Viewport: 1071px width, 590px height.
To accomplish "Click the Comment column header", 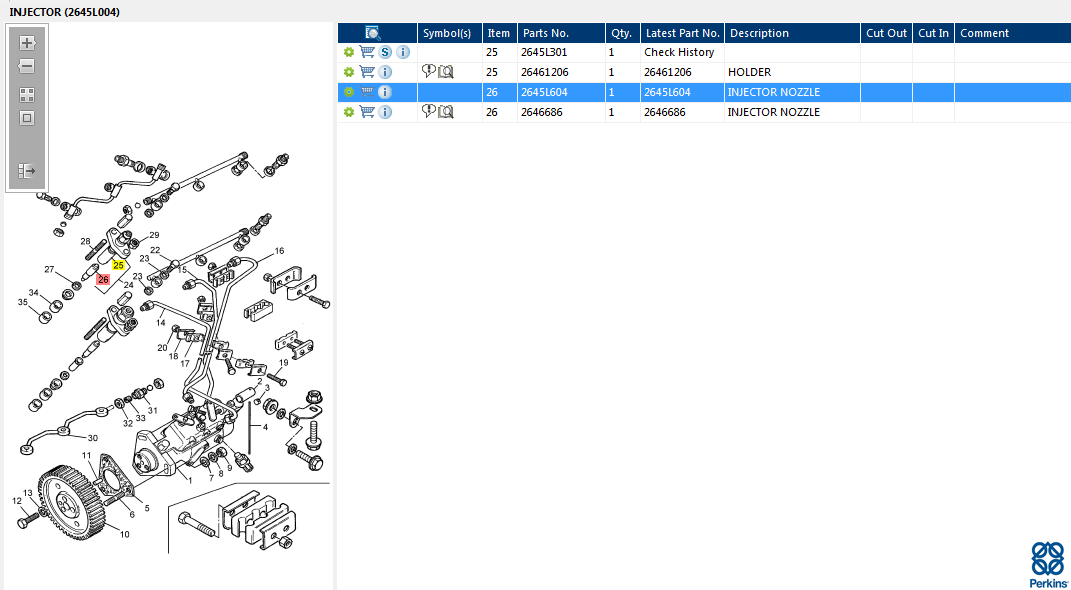I will pos(1012,33).
